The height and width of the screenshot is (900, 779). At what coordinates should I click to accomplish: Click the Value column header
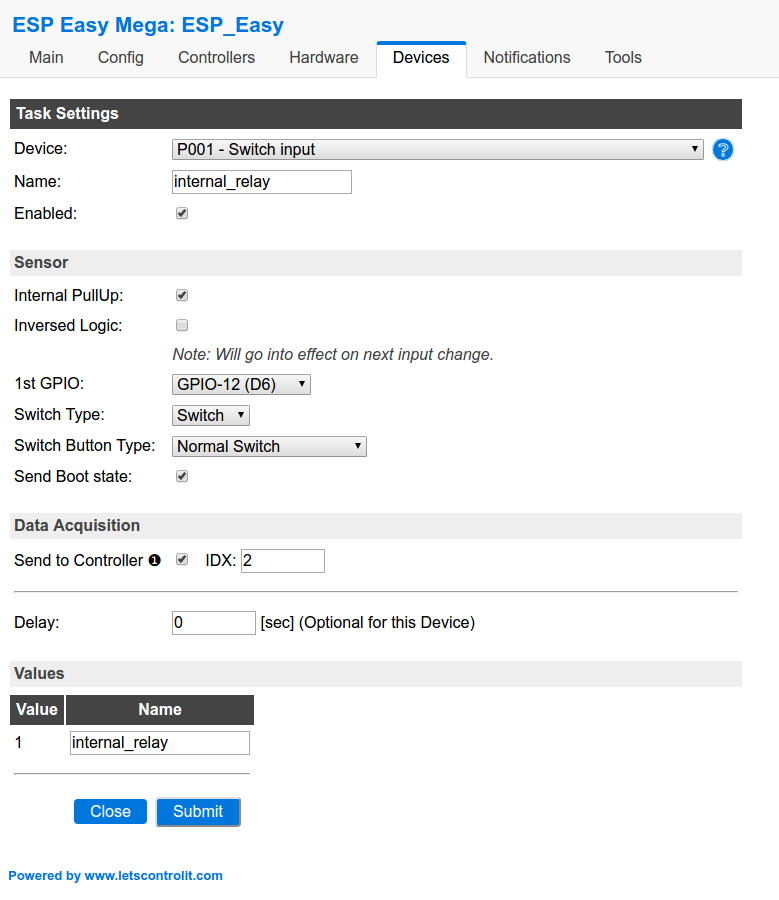coord(37,709)
